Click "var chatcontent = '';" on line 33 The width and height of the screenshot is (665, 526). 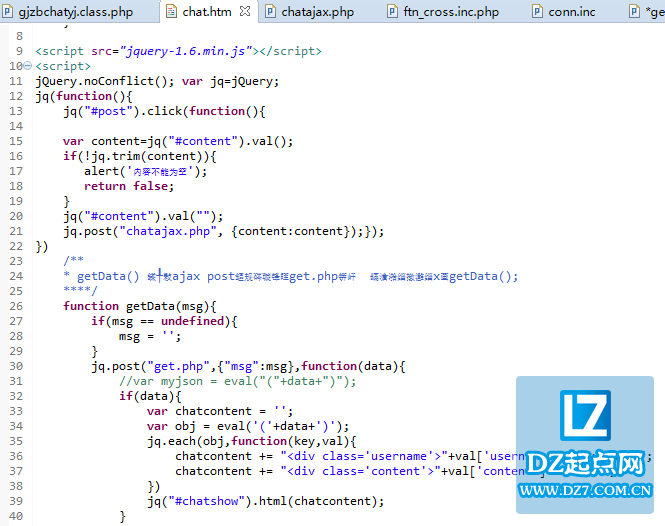point(220,411)
